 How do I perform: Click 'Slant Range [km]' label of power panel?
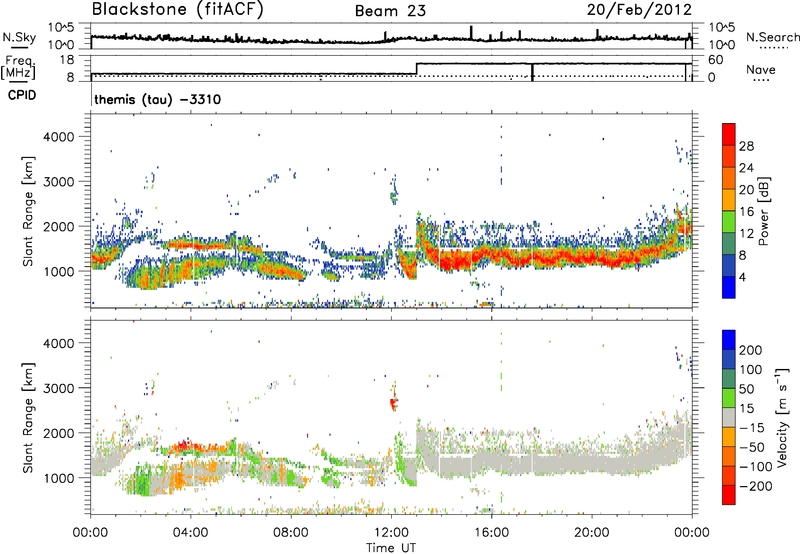(x=29, y=211)
